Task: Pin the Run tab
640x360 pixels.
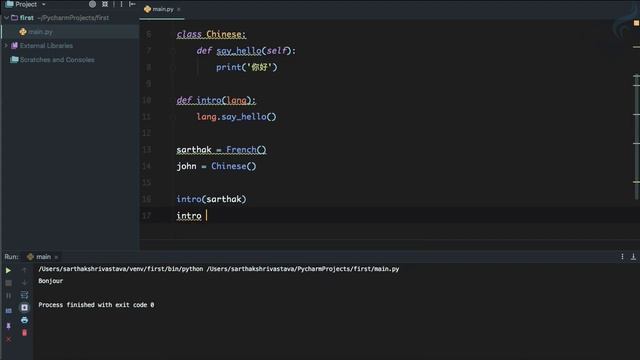Action: click(9, 326)
